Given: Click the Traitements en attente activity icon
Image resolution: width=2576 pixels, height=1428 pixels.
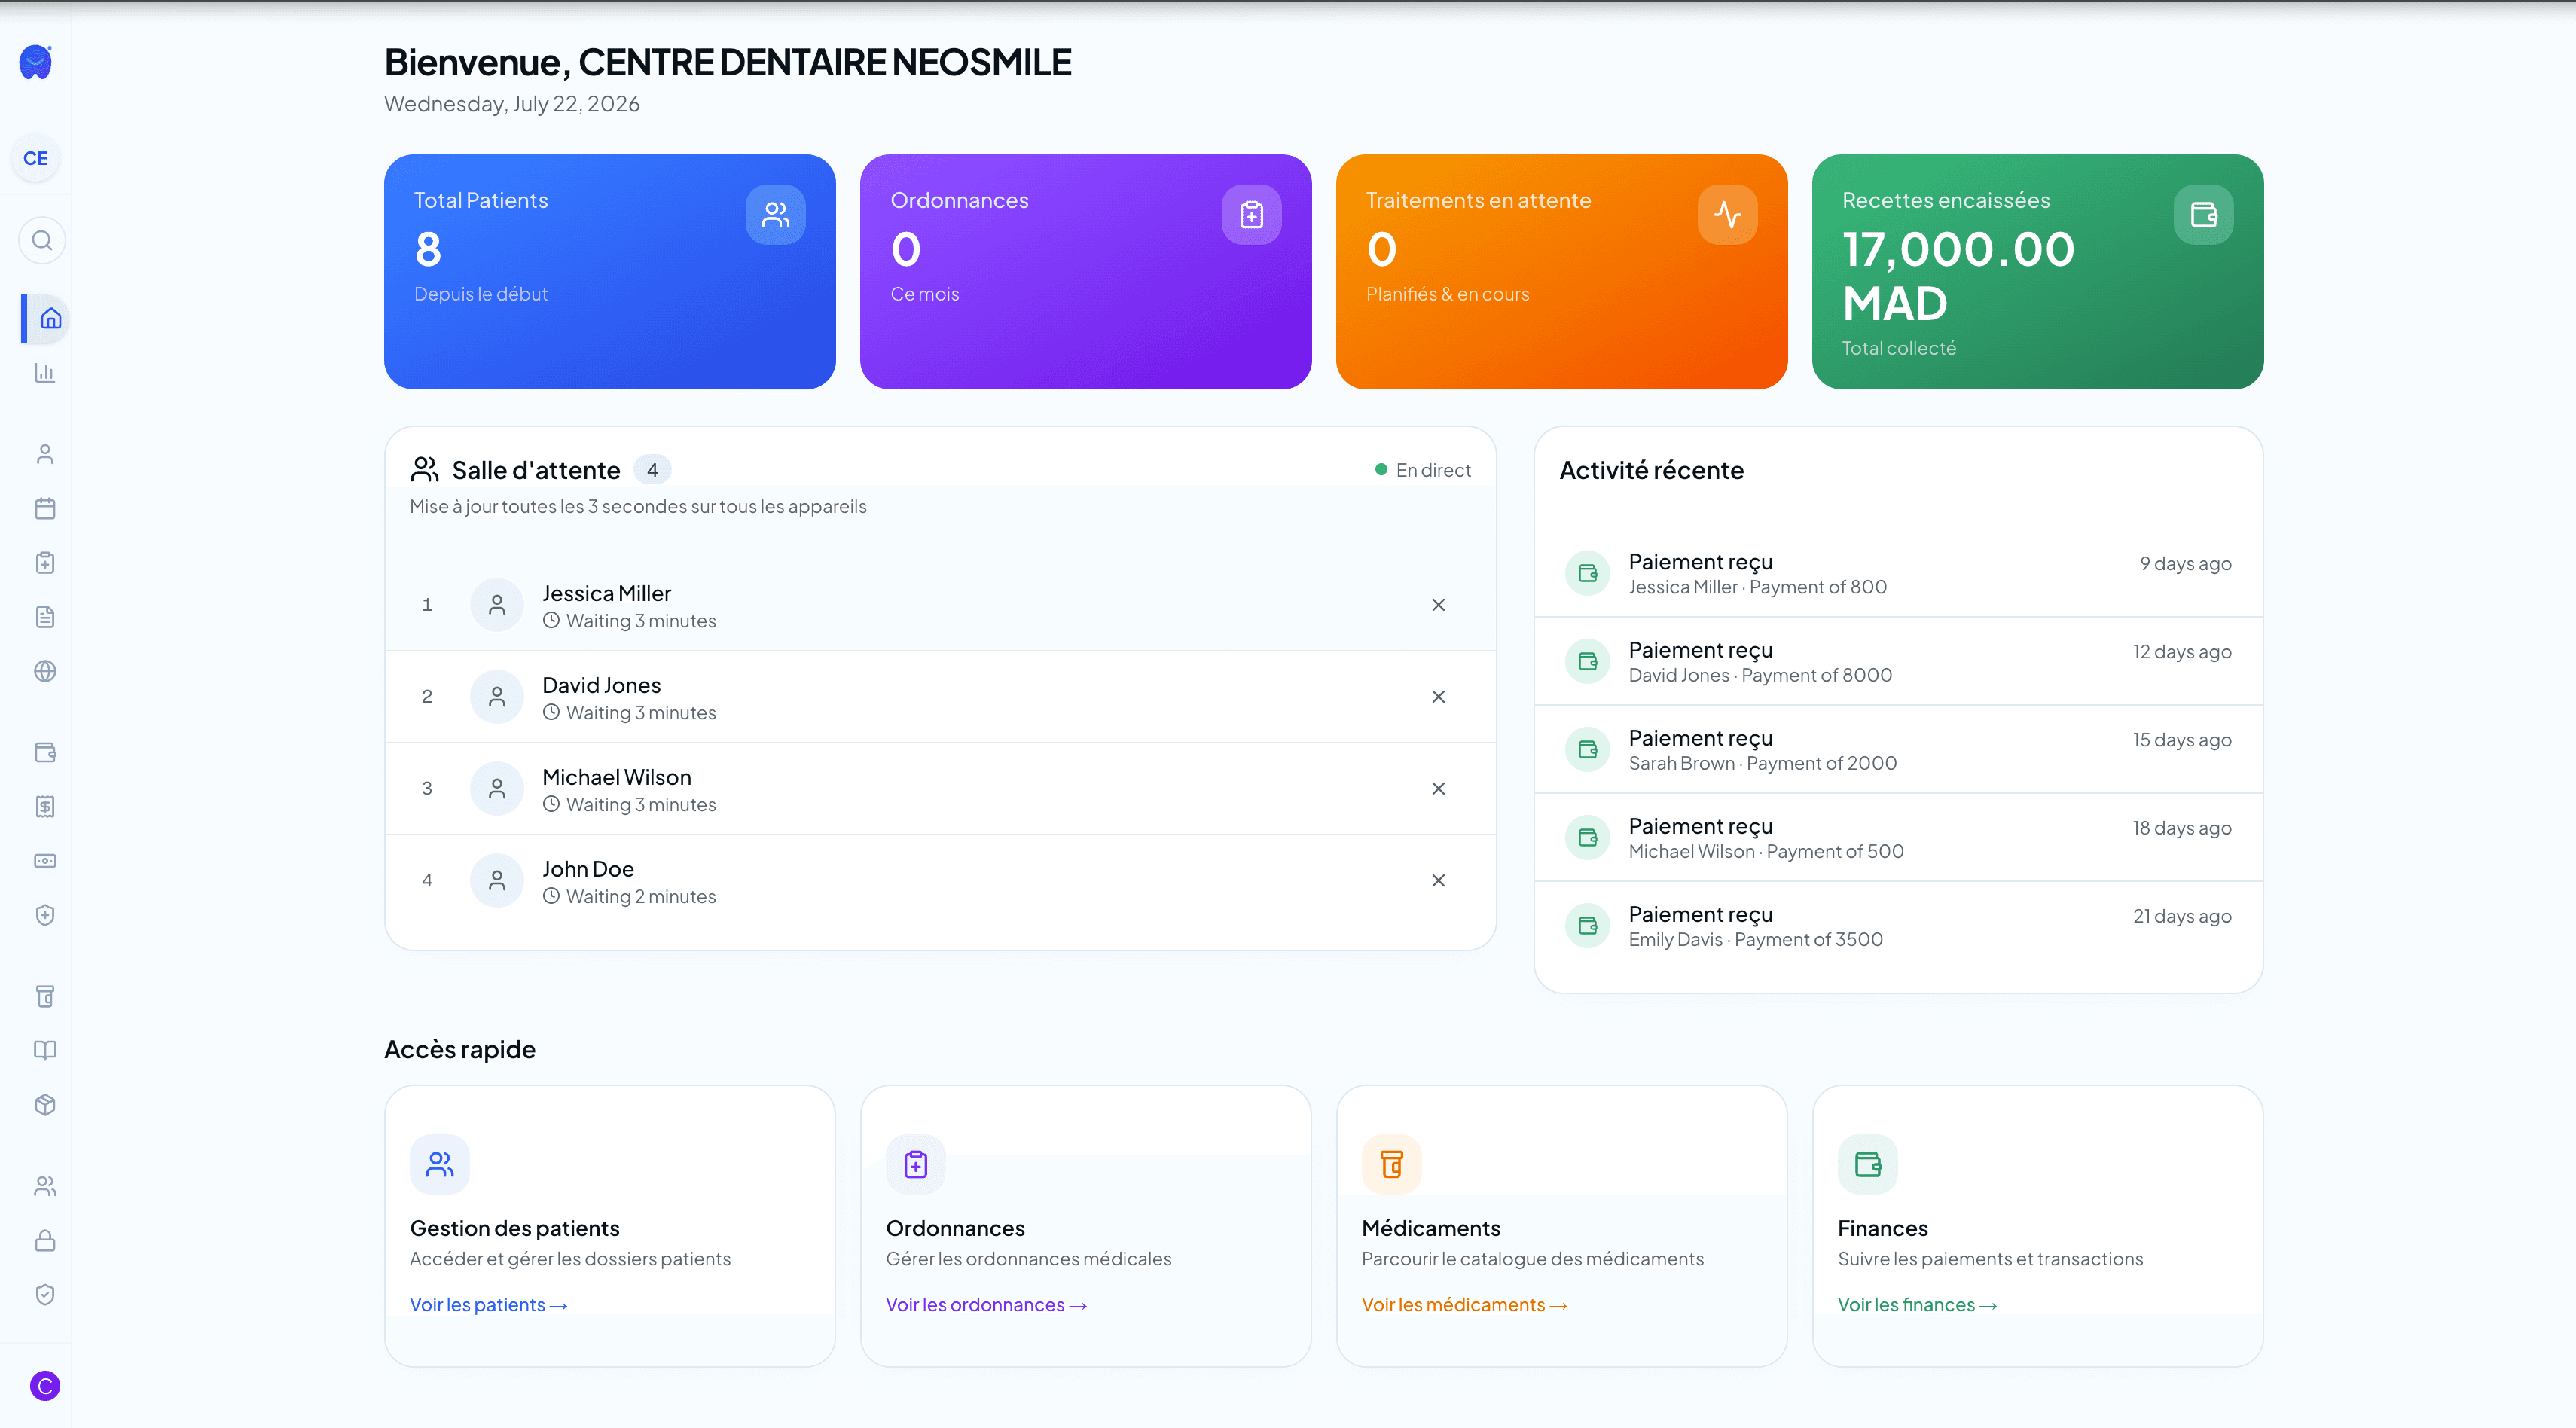Looking at the screenshot, I should pos(1727,214).
